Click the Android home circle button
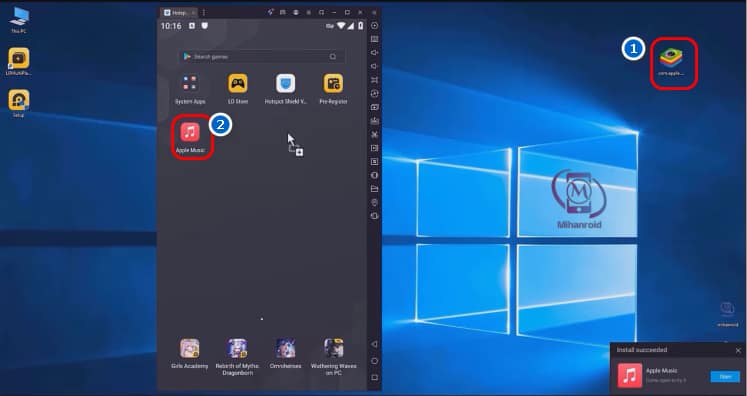Image resolution: width=747 pixels, height=396 pixels. (x=374, y=361)
